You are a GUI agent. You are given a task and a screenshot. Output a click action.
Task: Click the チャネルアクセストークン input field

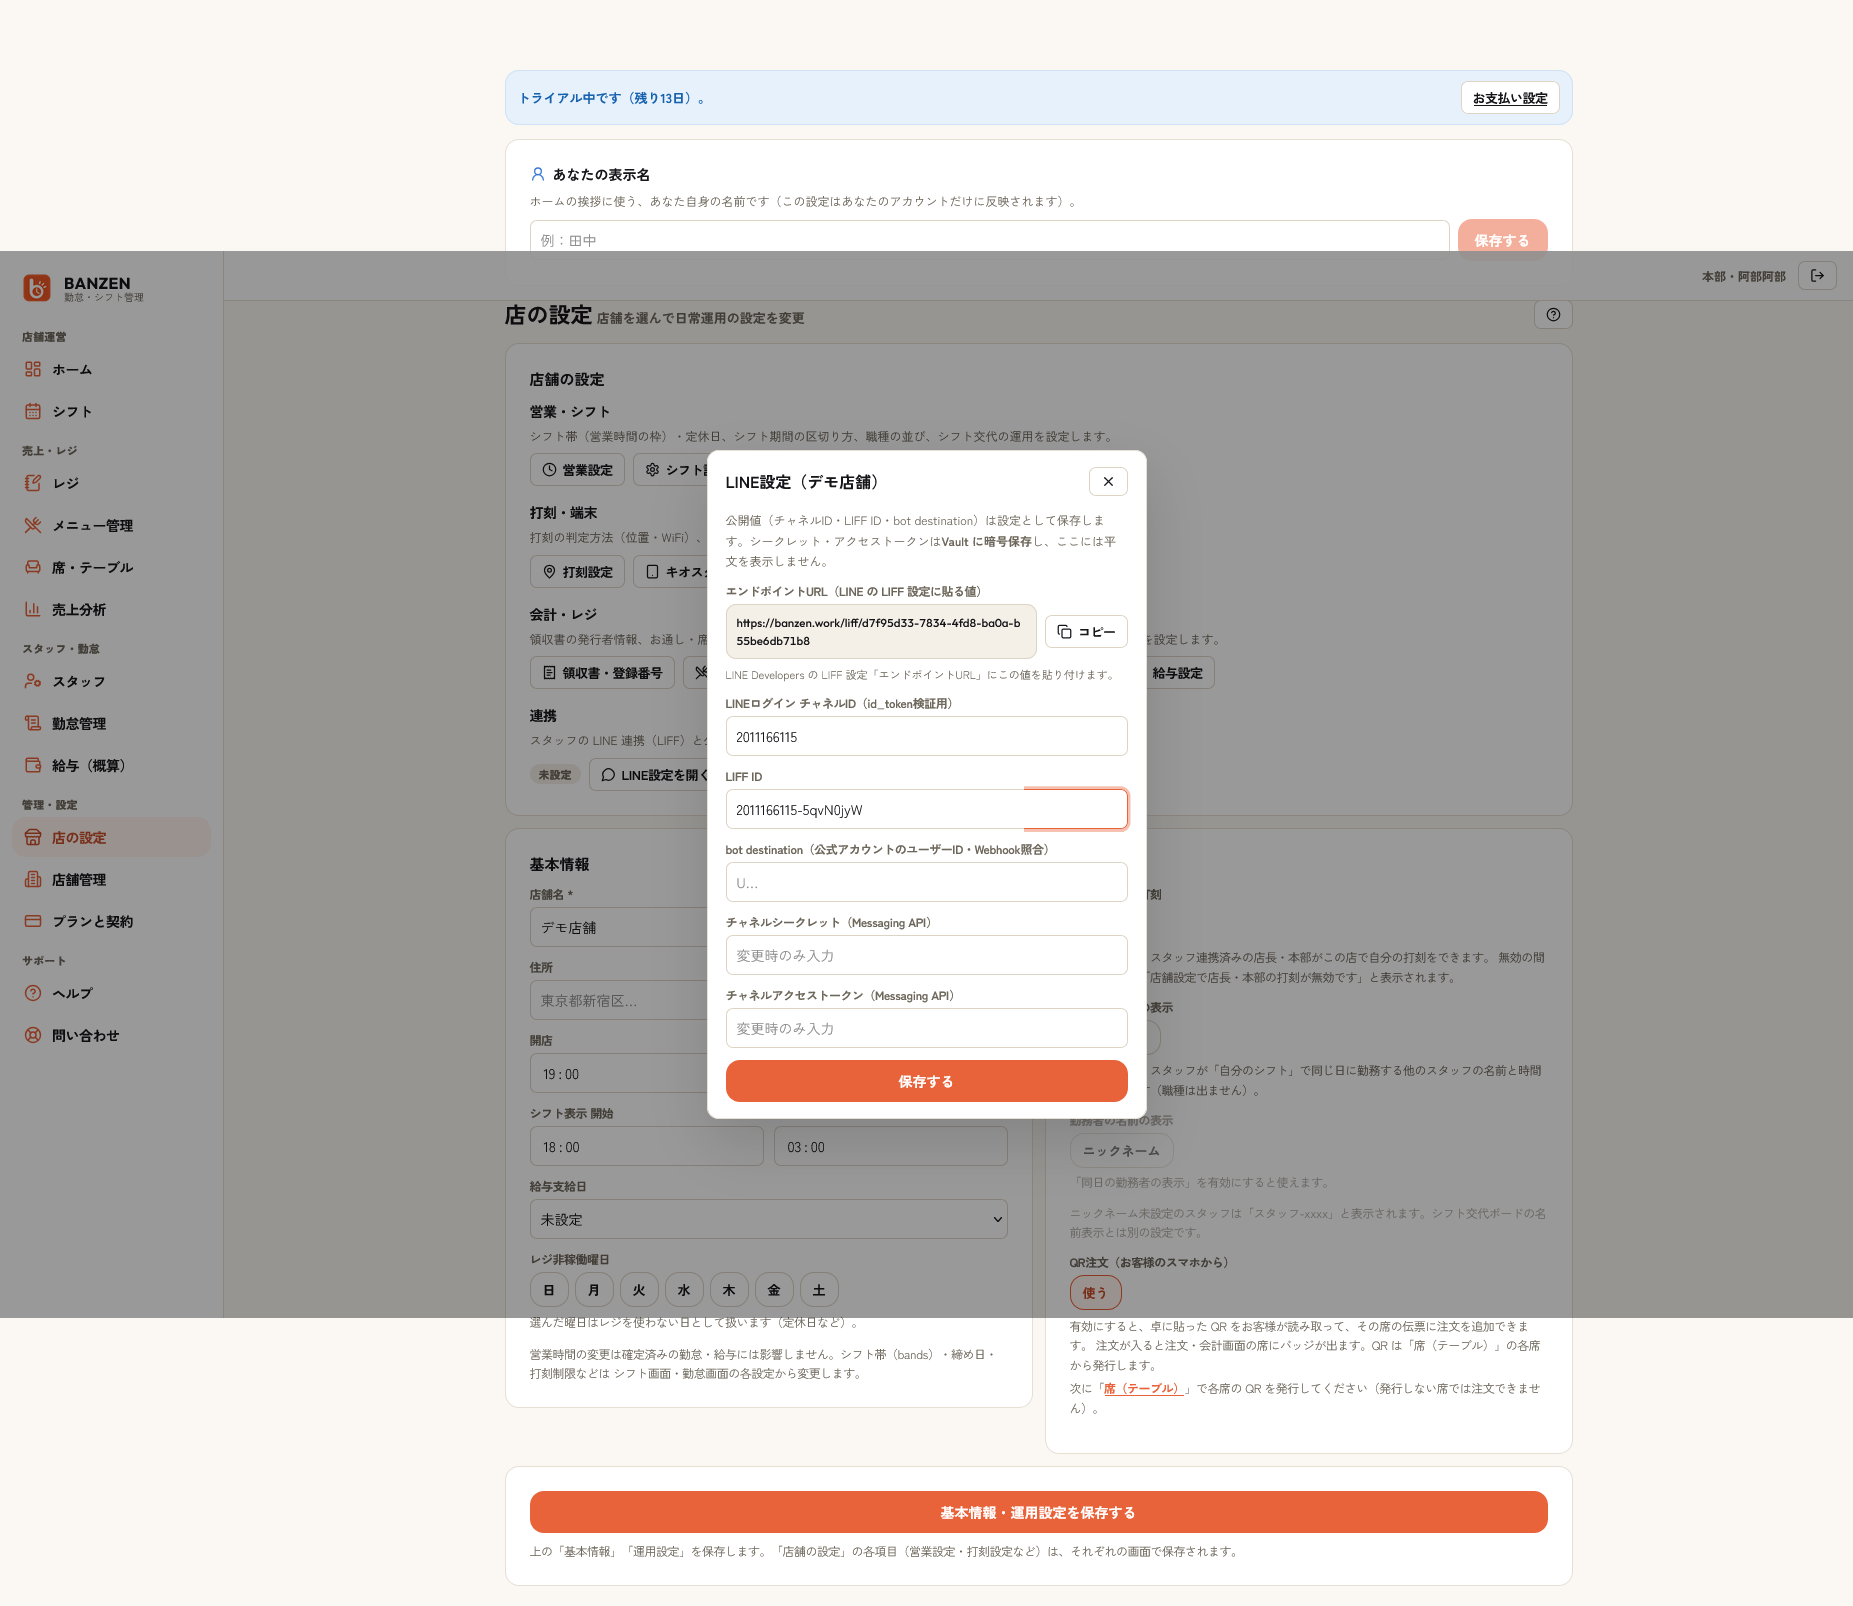926,1029
